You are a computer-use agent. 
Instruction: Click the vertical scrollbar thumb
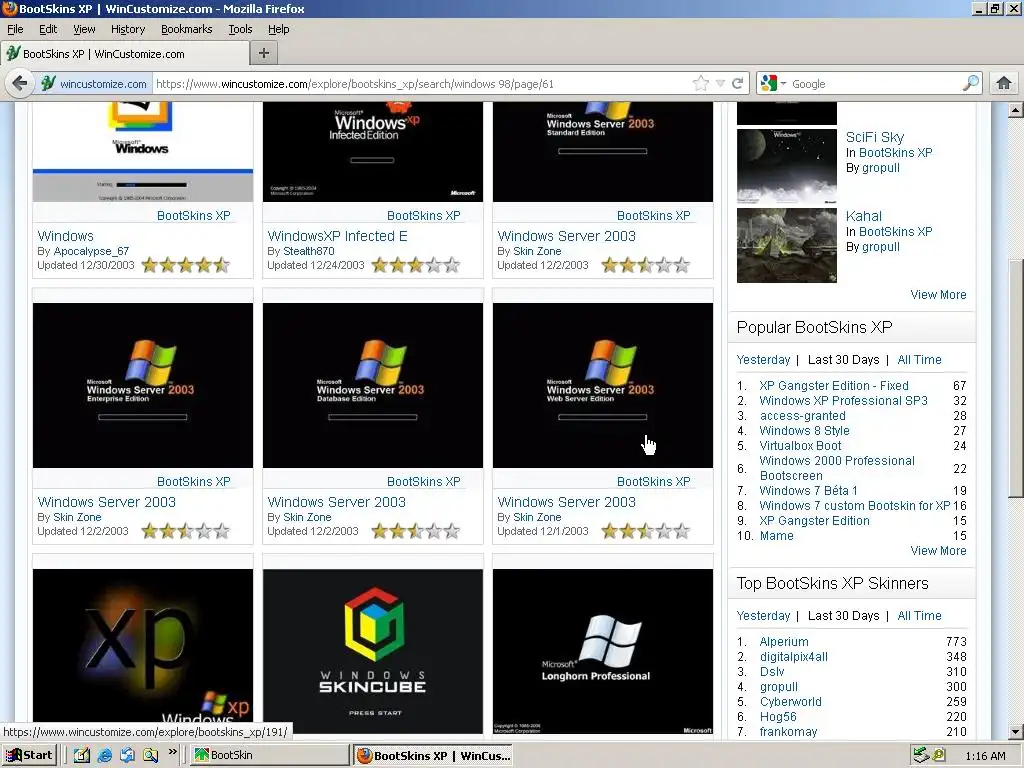pyautogui.click(x=1016, y=379)
